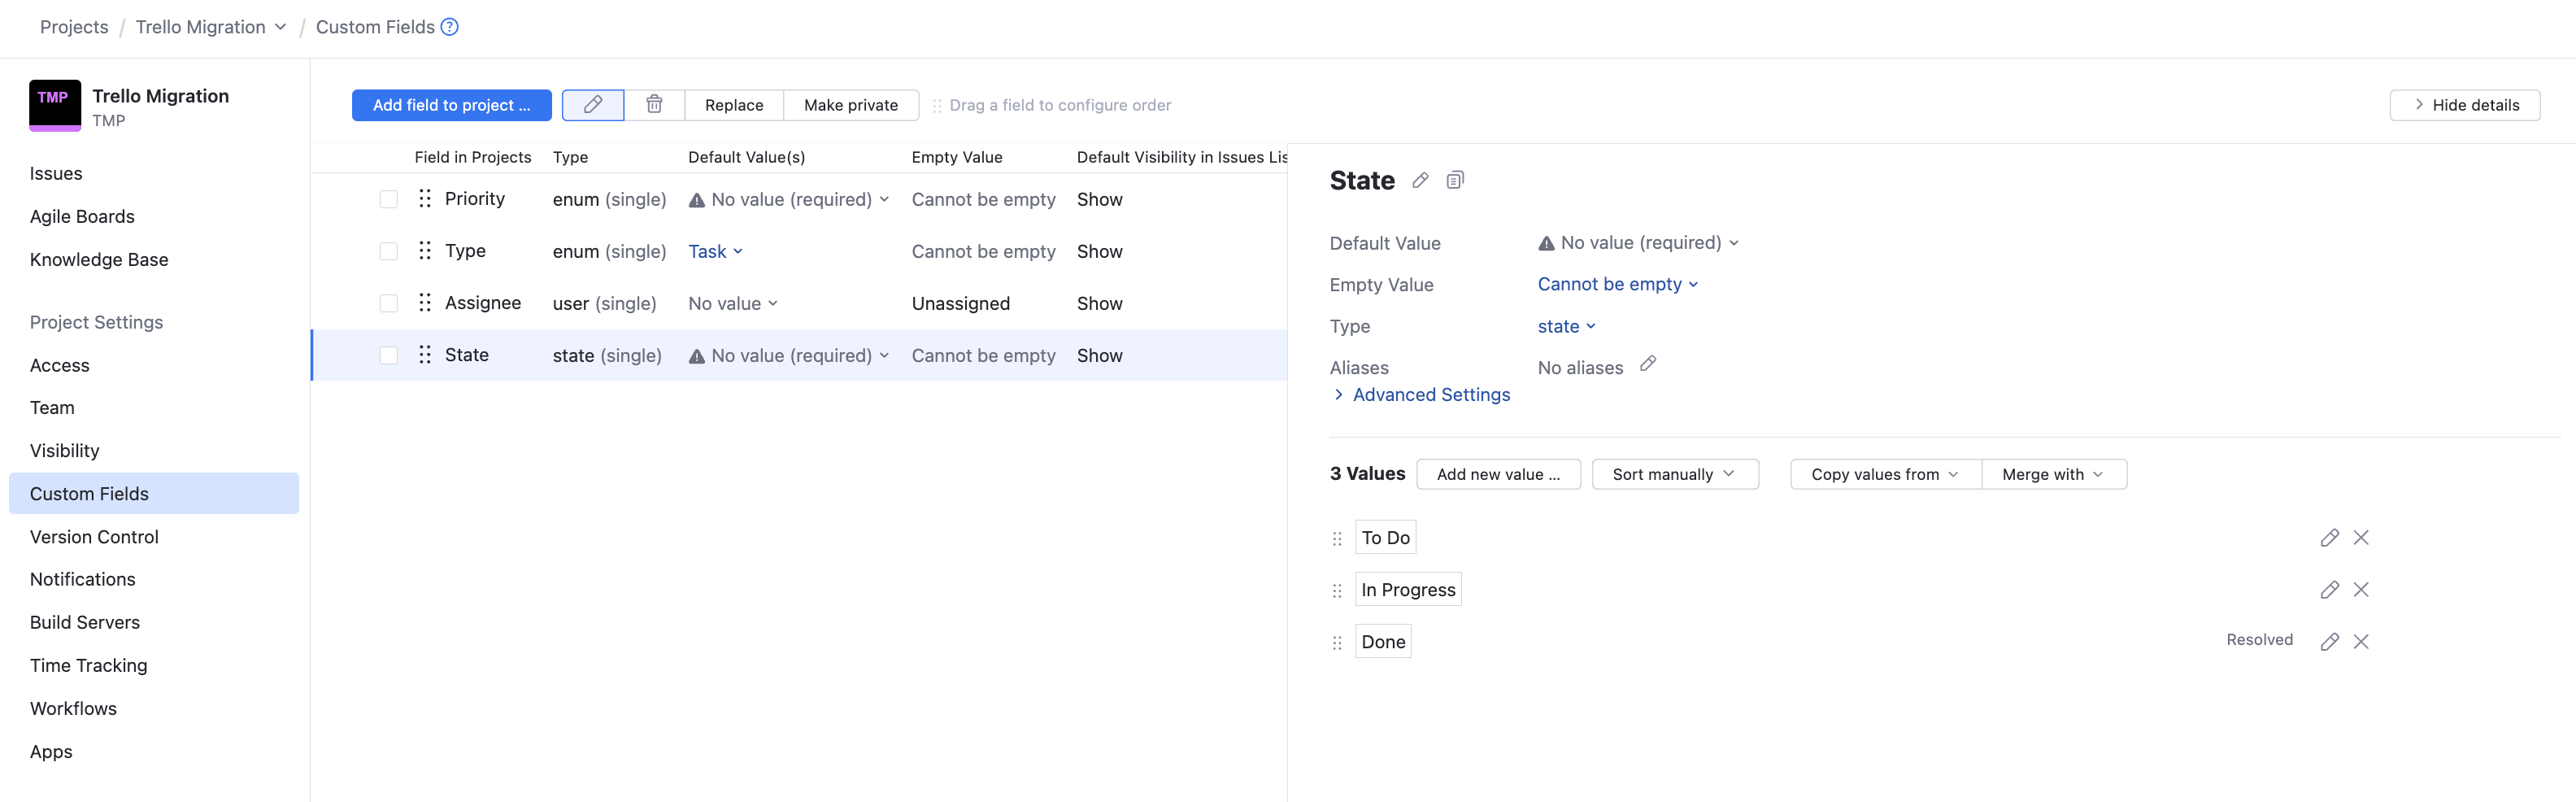Click the pencil icon next to the State heading
This screenshot has height=802, width=2576.
(1420, 180)
